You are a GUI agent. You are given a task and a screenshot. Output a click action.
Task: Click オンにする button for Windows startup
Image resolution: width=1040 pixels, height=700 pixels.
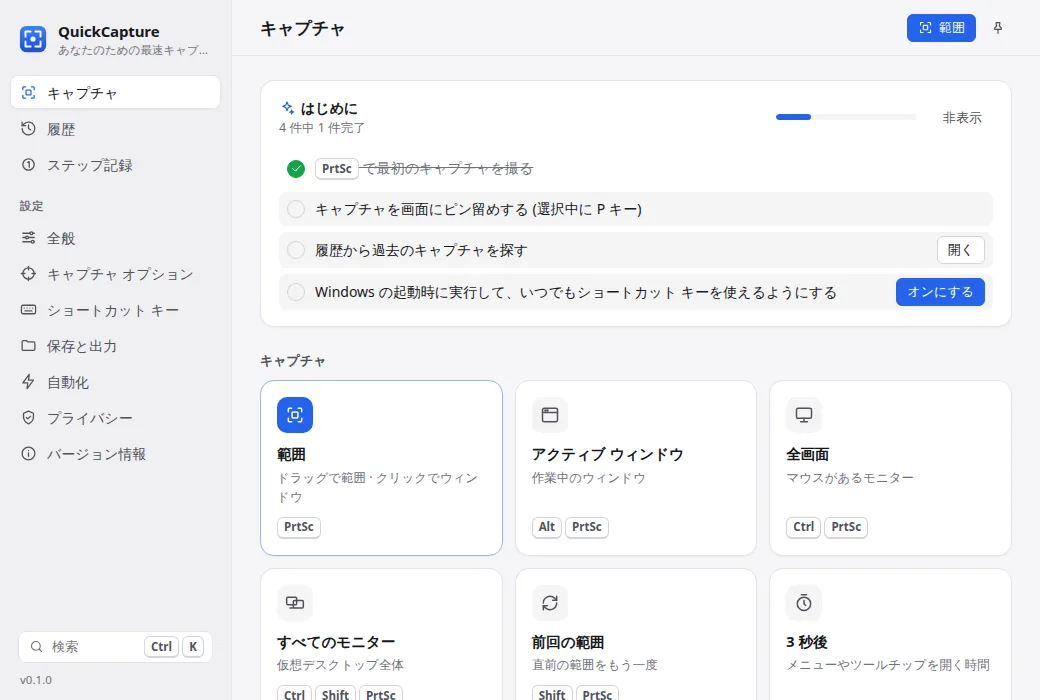click(940, 292)
